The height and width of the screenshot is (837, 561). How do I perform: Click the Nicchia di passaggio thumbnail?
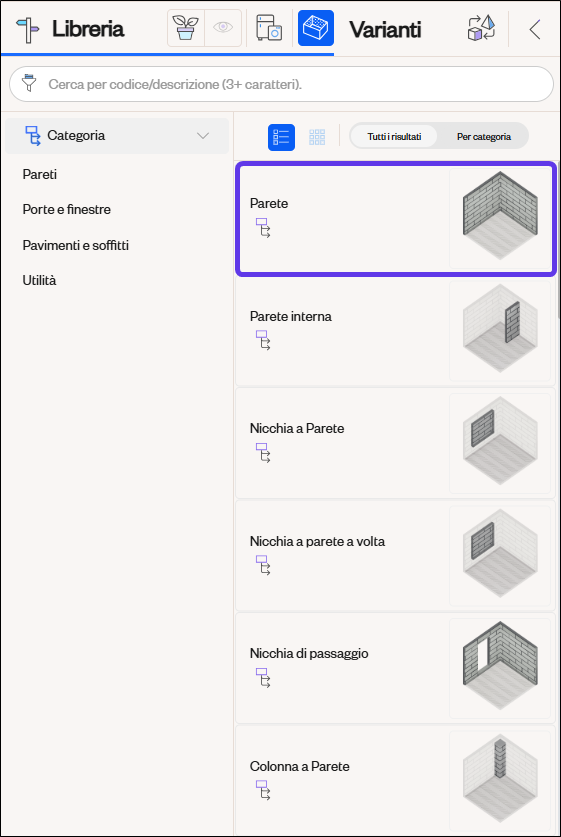coord(500,668)
